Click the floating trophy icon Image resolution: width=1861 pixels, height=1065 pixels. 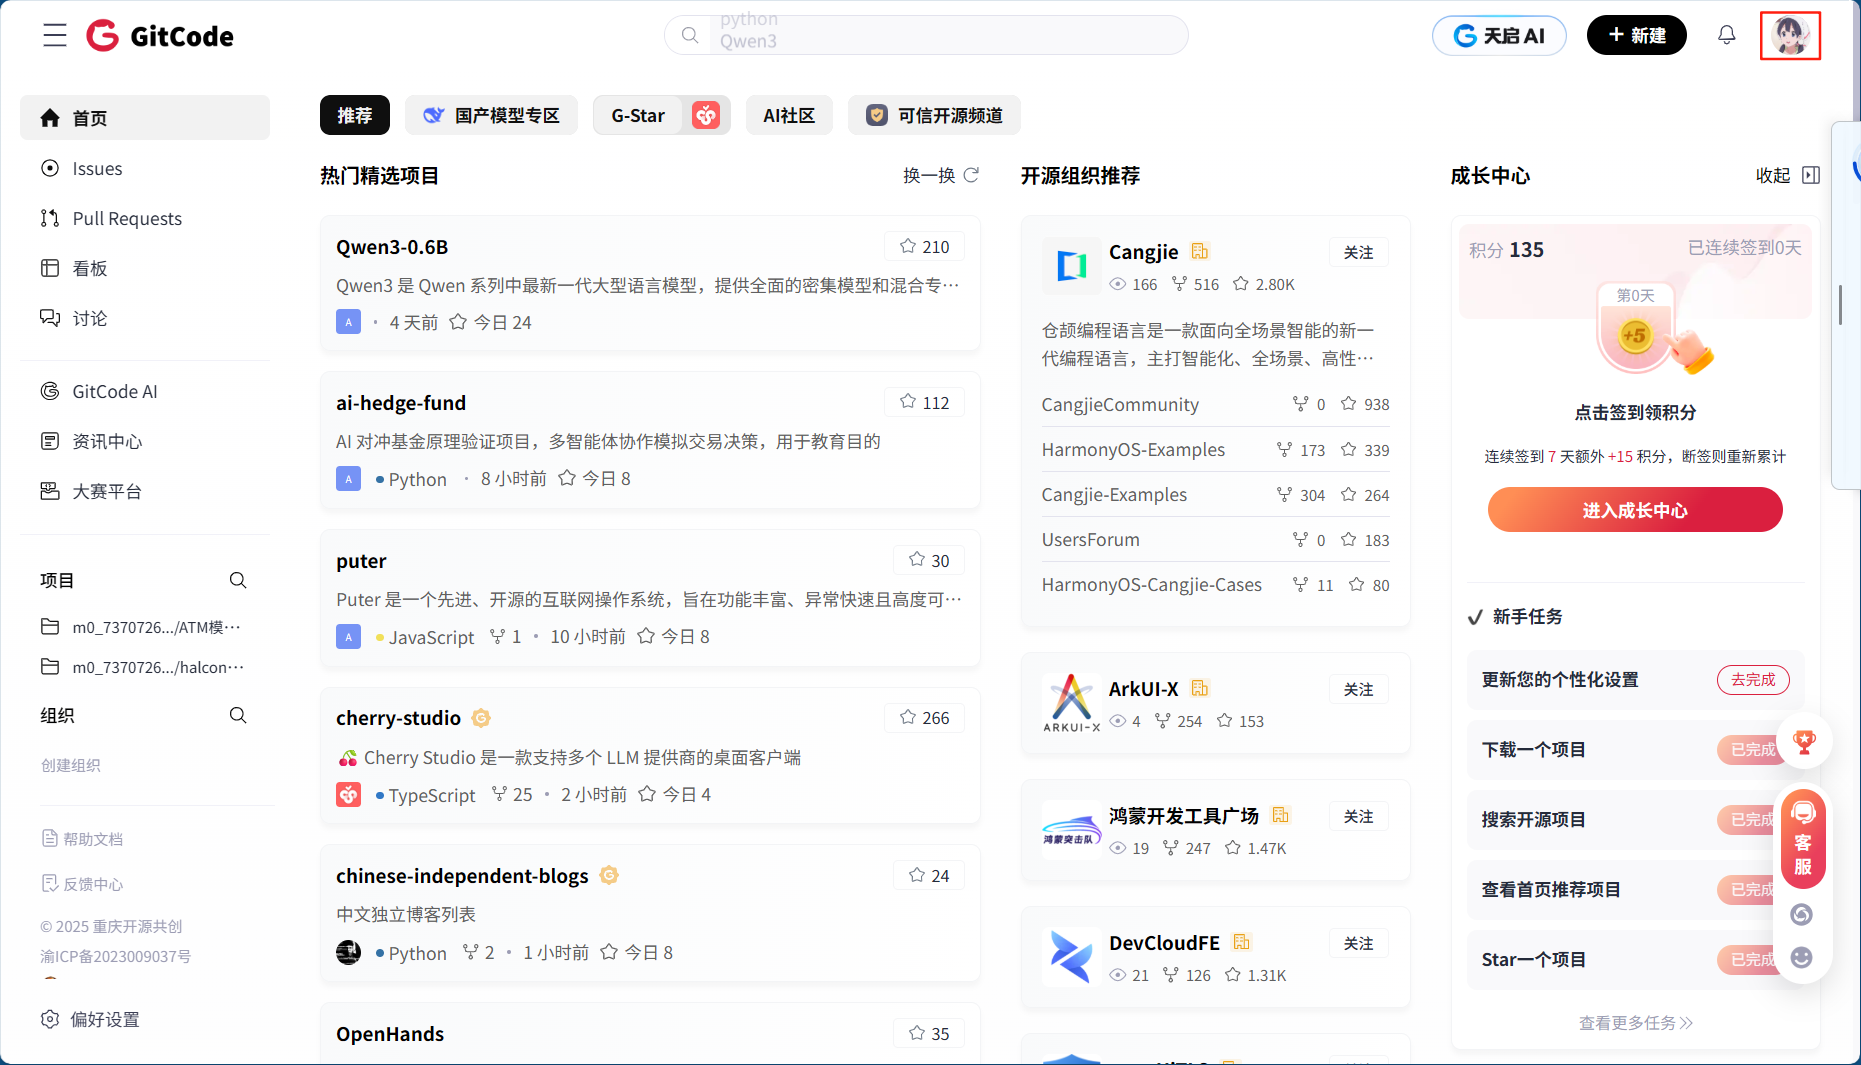(x=1804, y=742)
